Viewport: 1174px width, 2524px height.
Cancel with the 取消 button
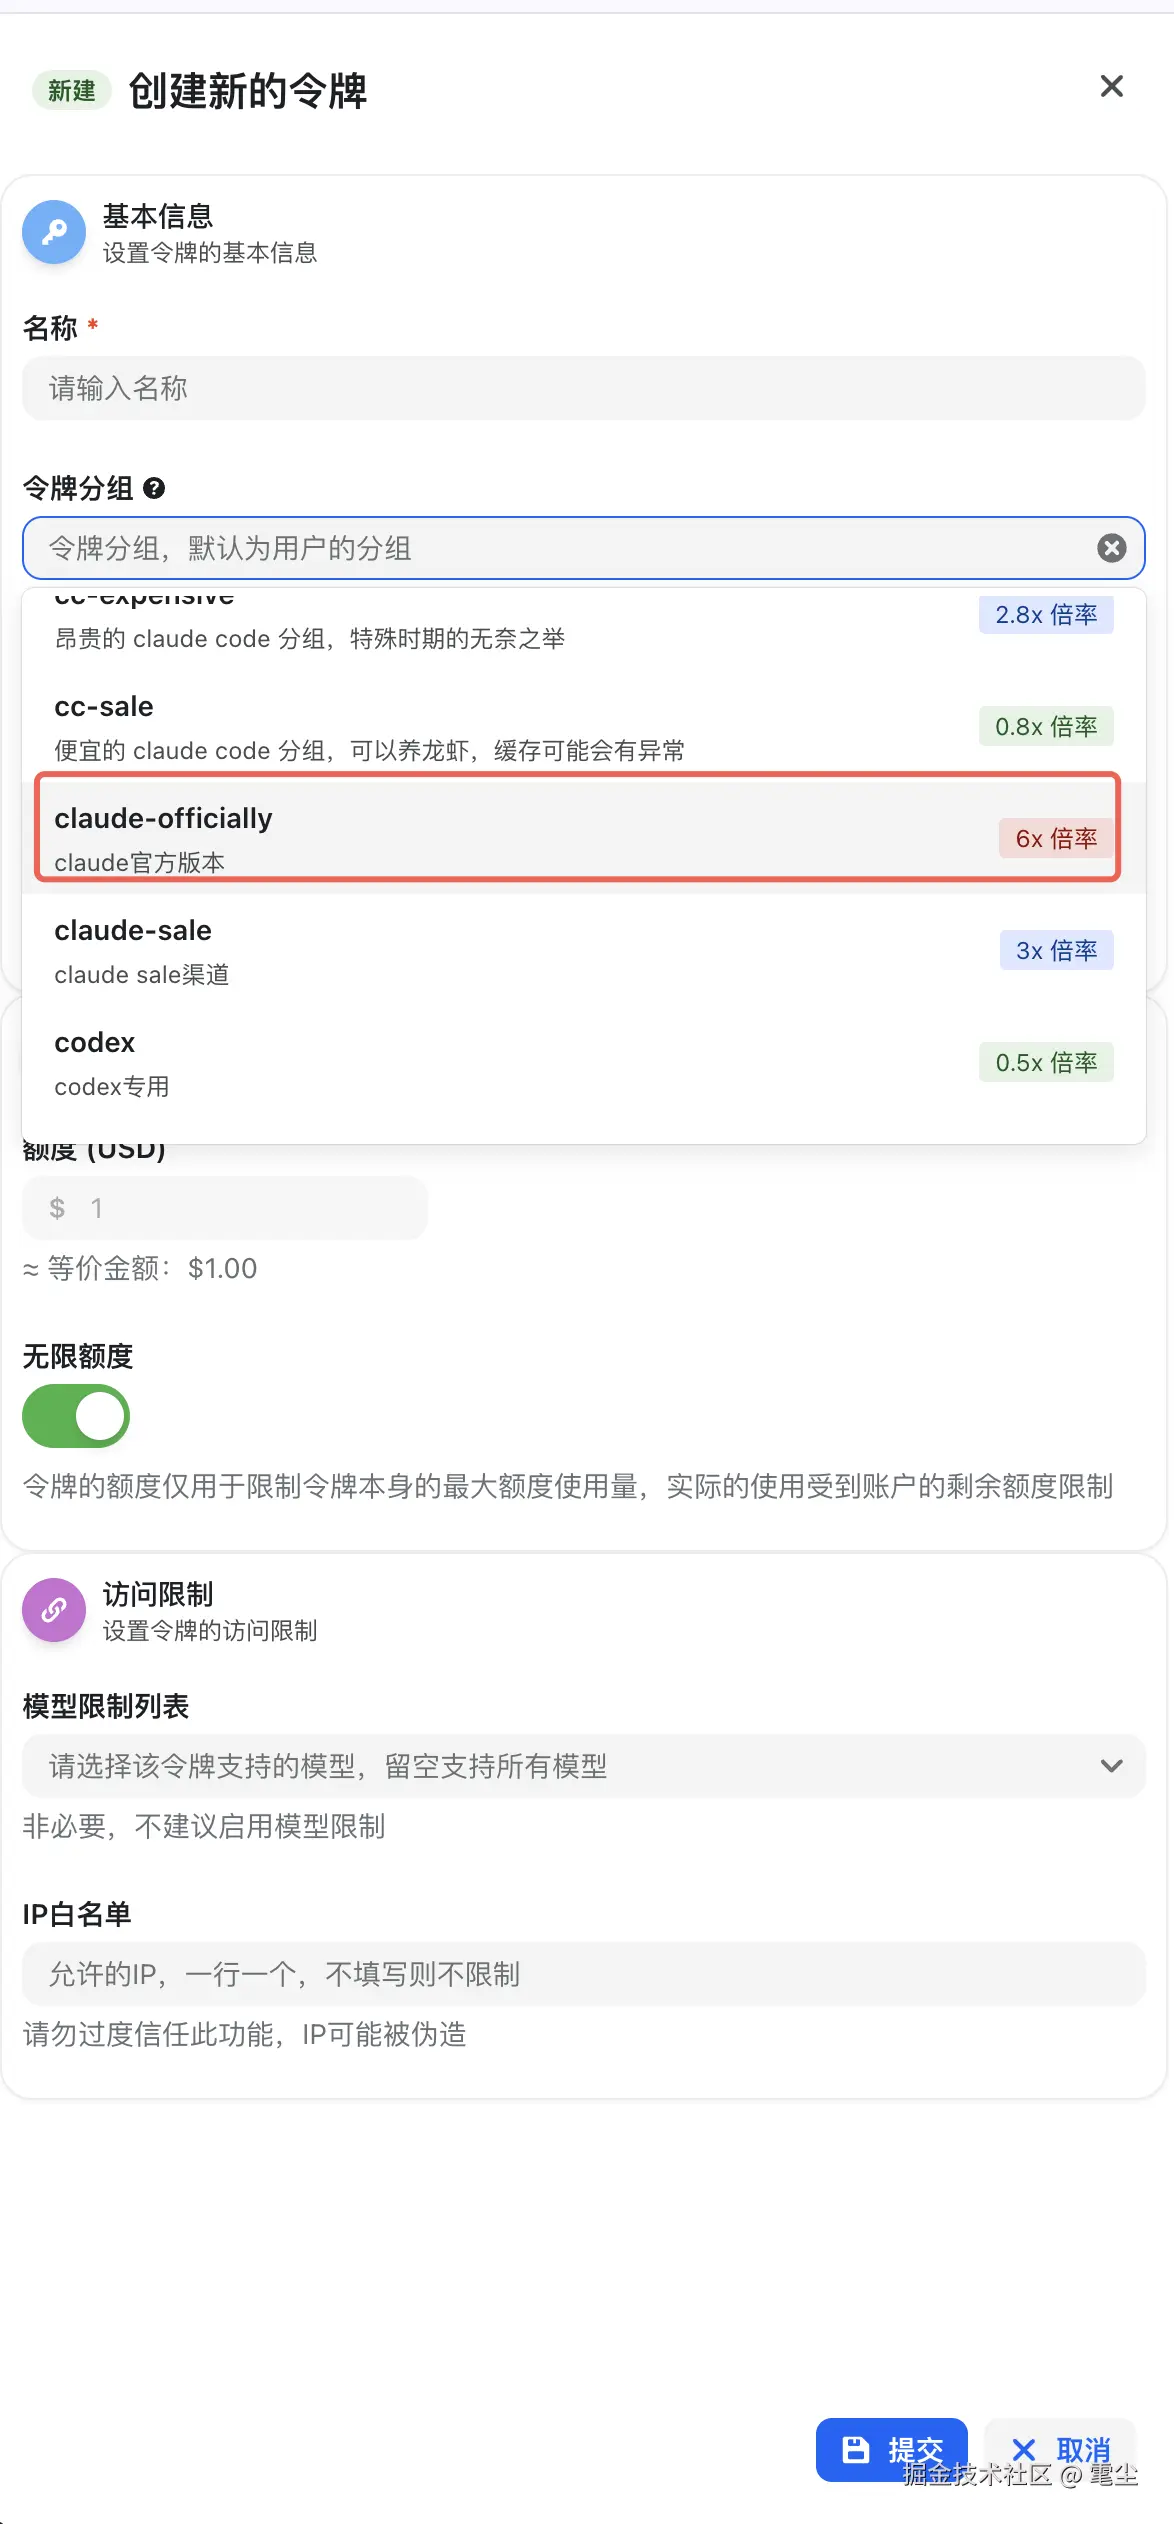(x=1060, y=2450)
